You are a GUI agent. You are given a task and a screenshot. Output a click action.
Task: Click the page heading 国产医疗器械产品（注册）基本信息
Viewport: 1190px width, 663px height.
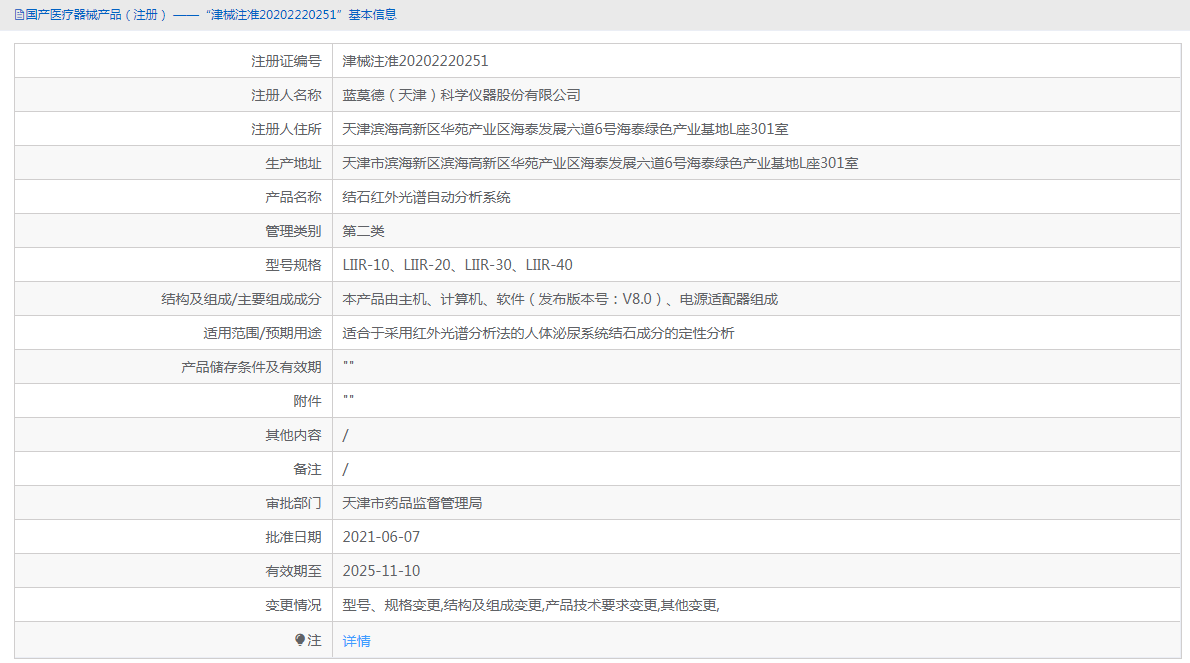click(x=211, y=15)
